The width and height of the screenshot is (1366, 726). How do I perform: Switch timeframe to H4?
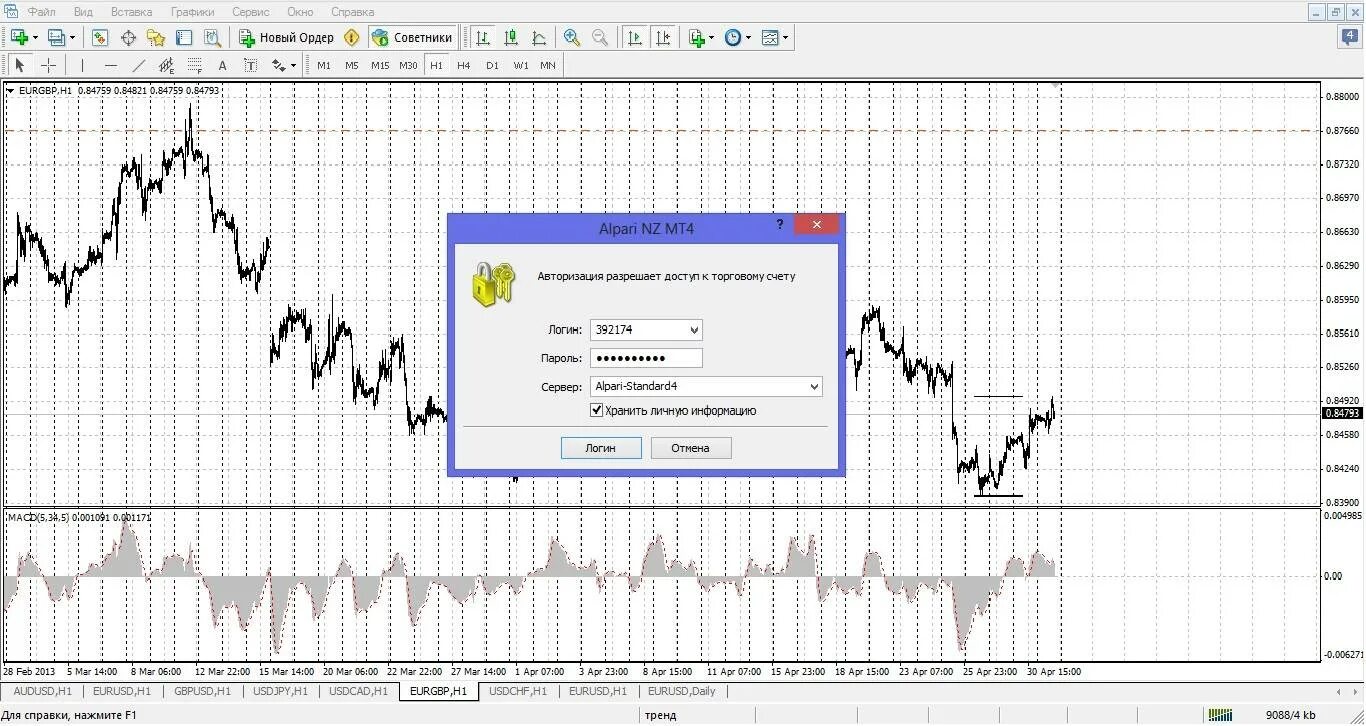click(464, 65)
